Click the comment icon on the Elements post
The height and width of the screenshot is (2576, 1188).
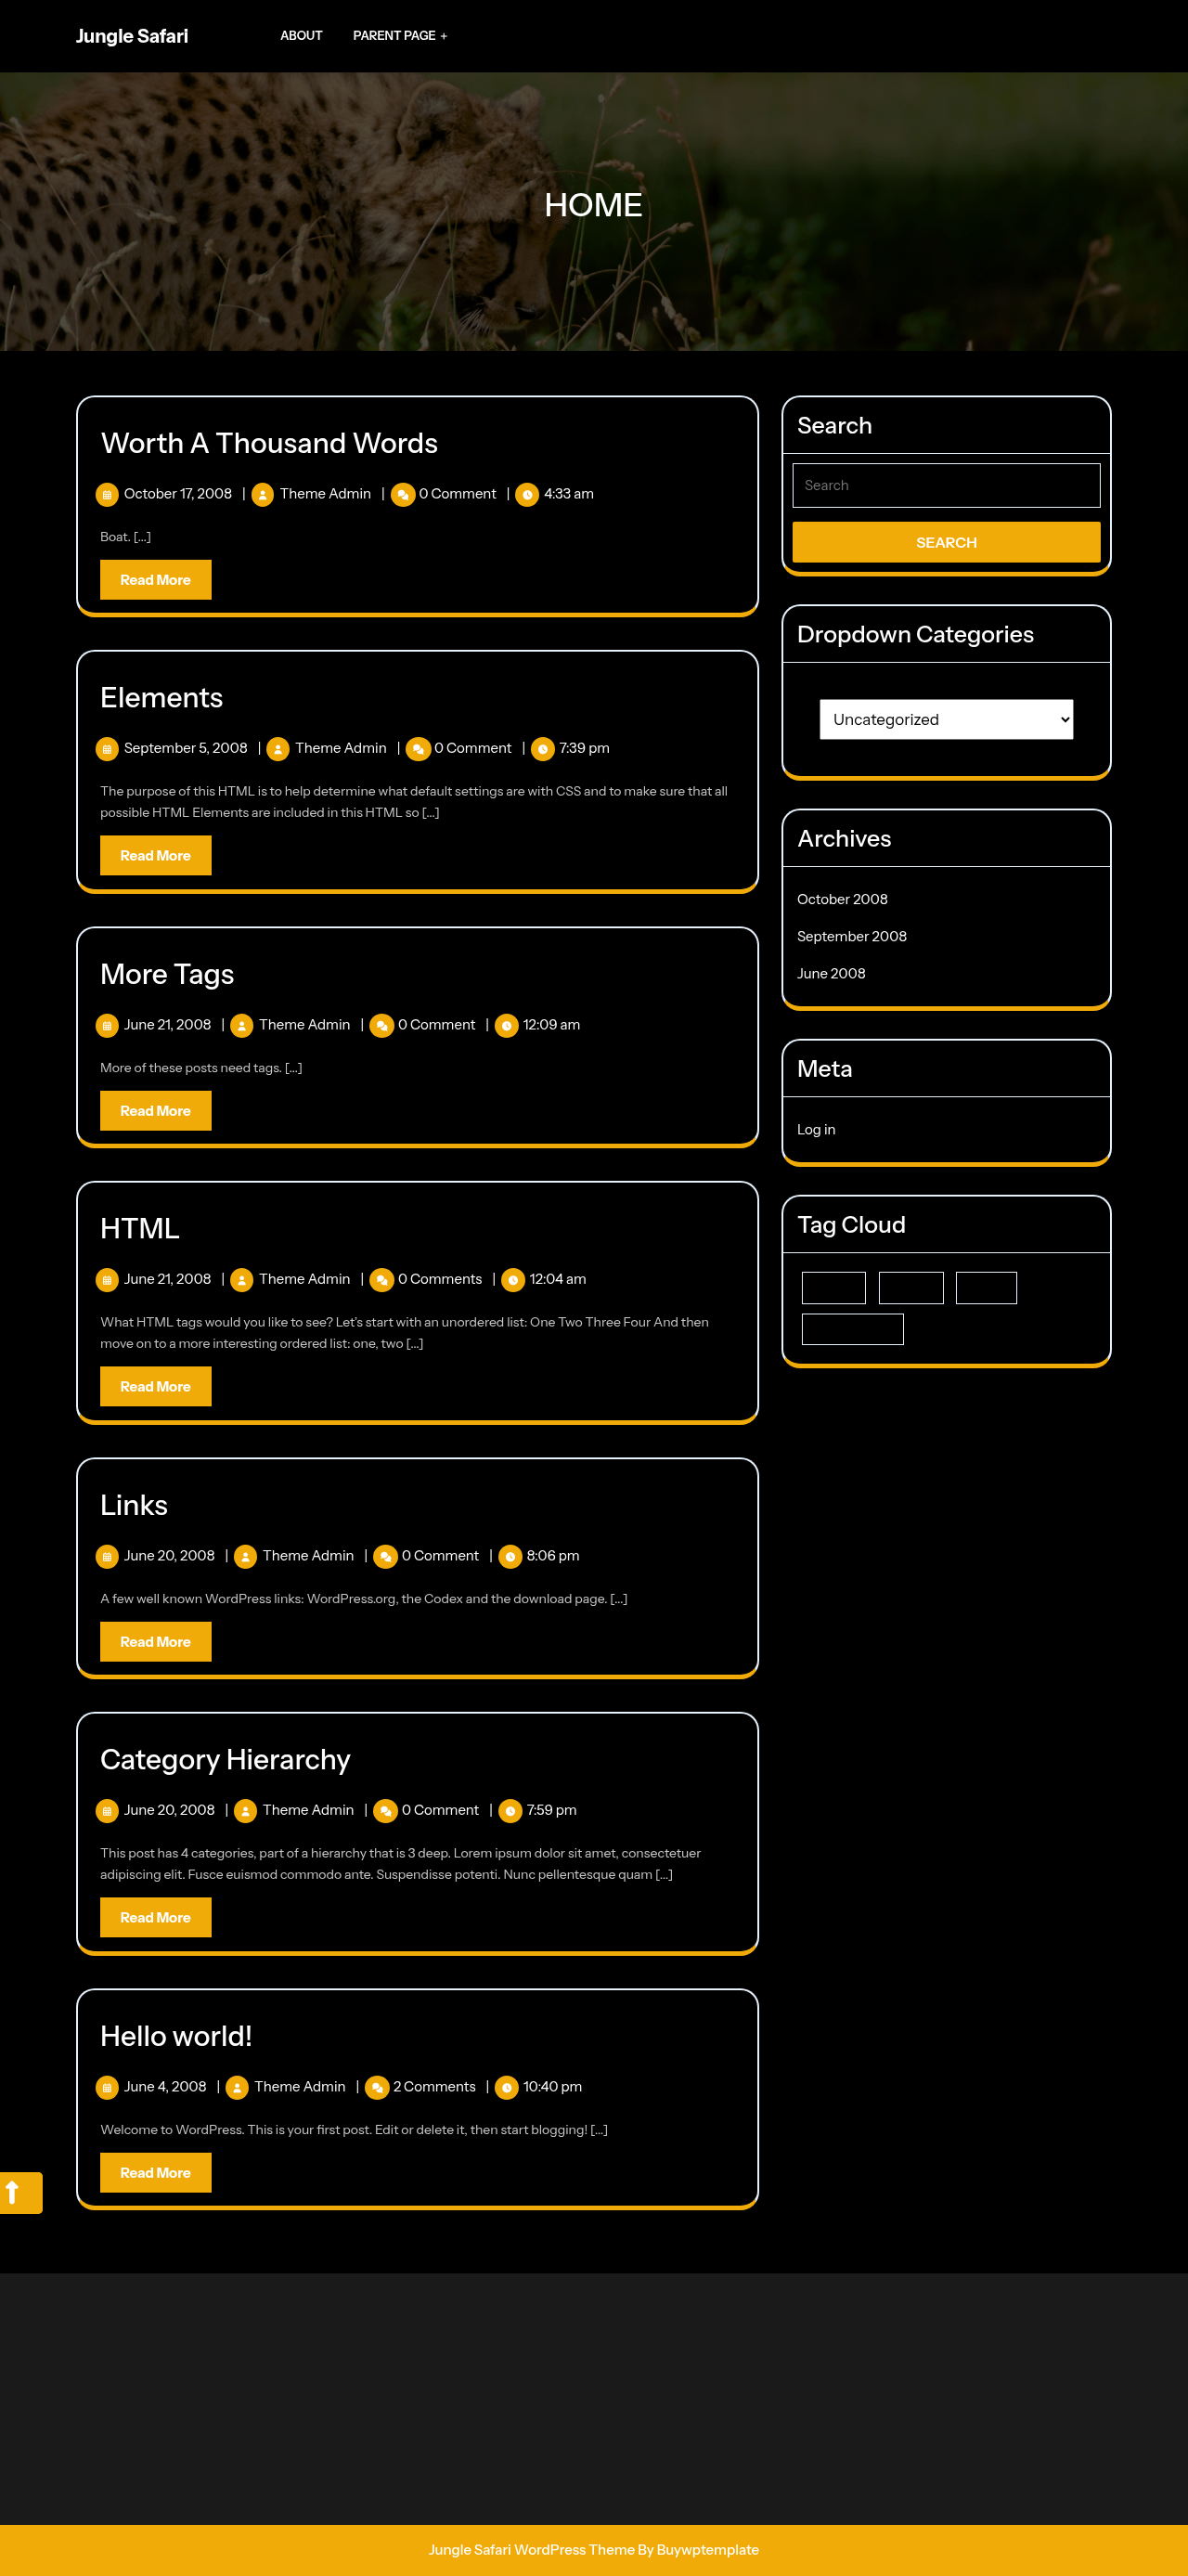[419, 749]
